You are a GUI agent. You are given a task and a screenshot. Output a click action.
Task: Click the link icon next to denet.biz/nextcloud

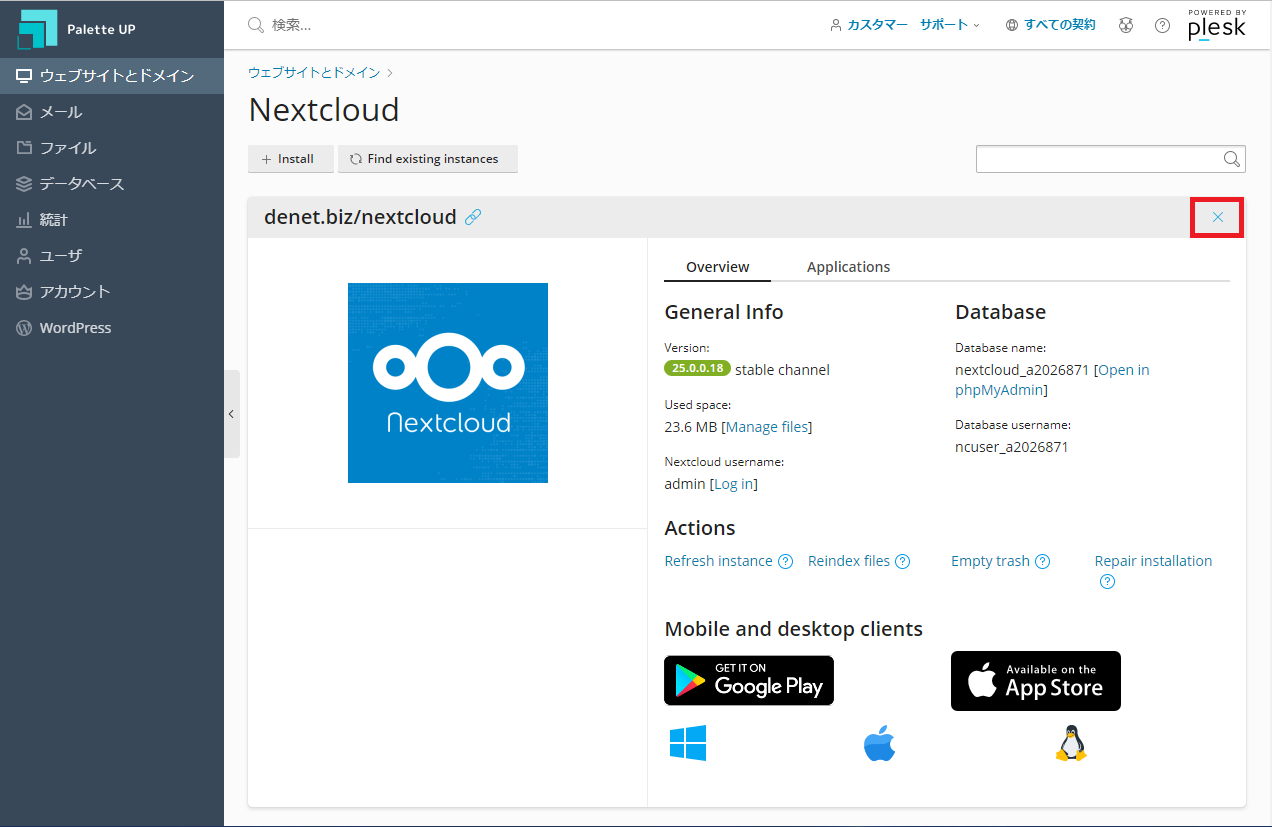point(473,217)
